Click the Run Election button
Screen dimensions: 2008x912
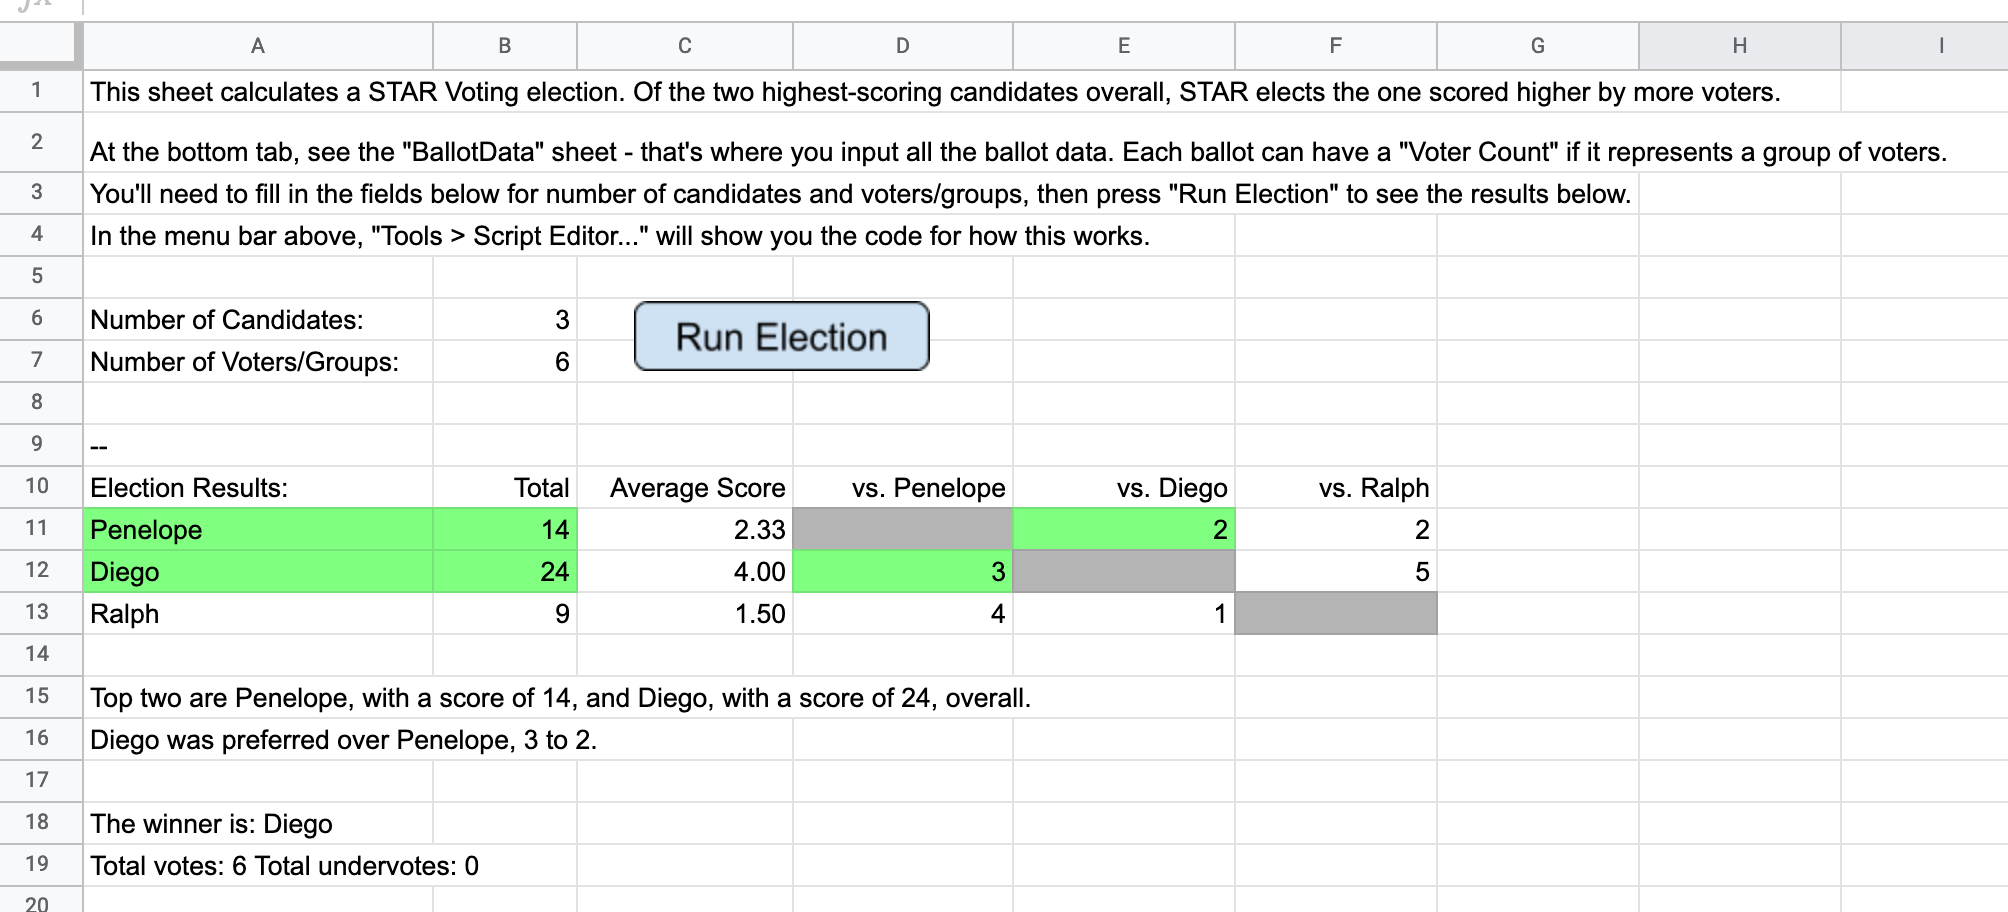[781, 336]
